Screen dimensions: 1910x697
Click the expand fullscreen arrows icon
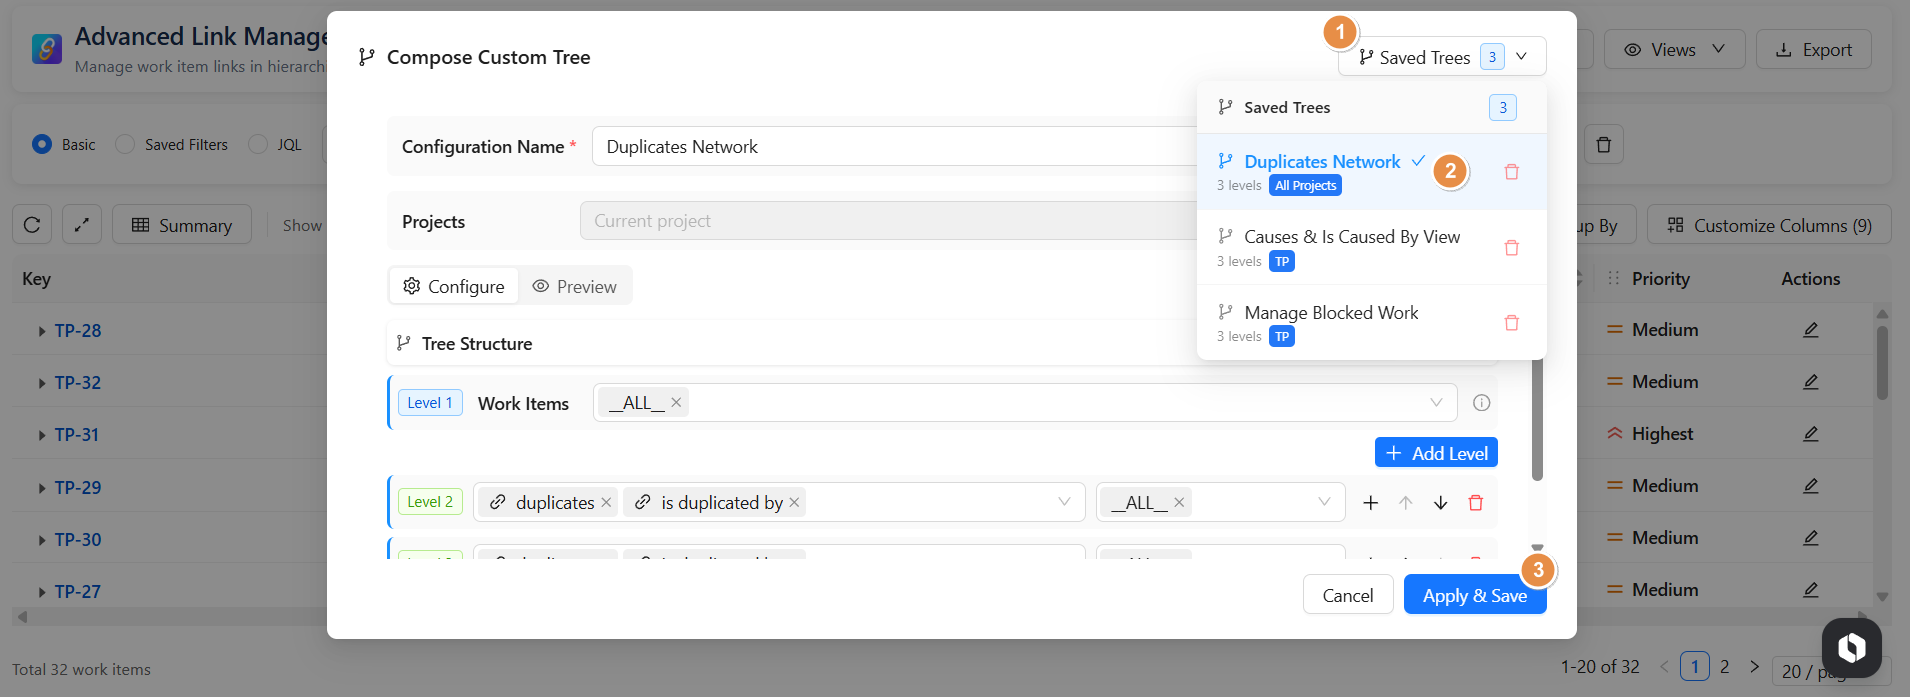click(x=82, y=225)
